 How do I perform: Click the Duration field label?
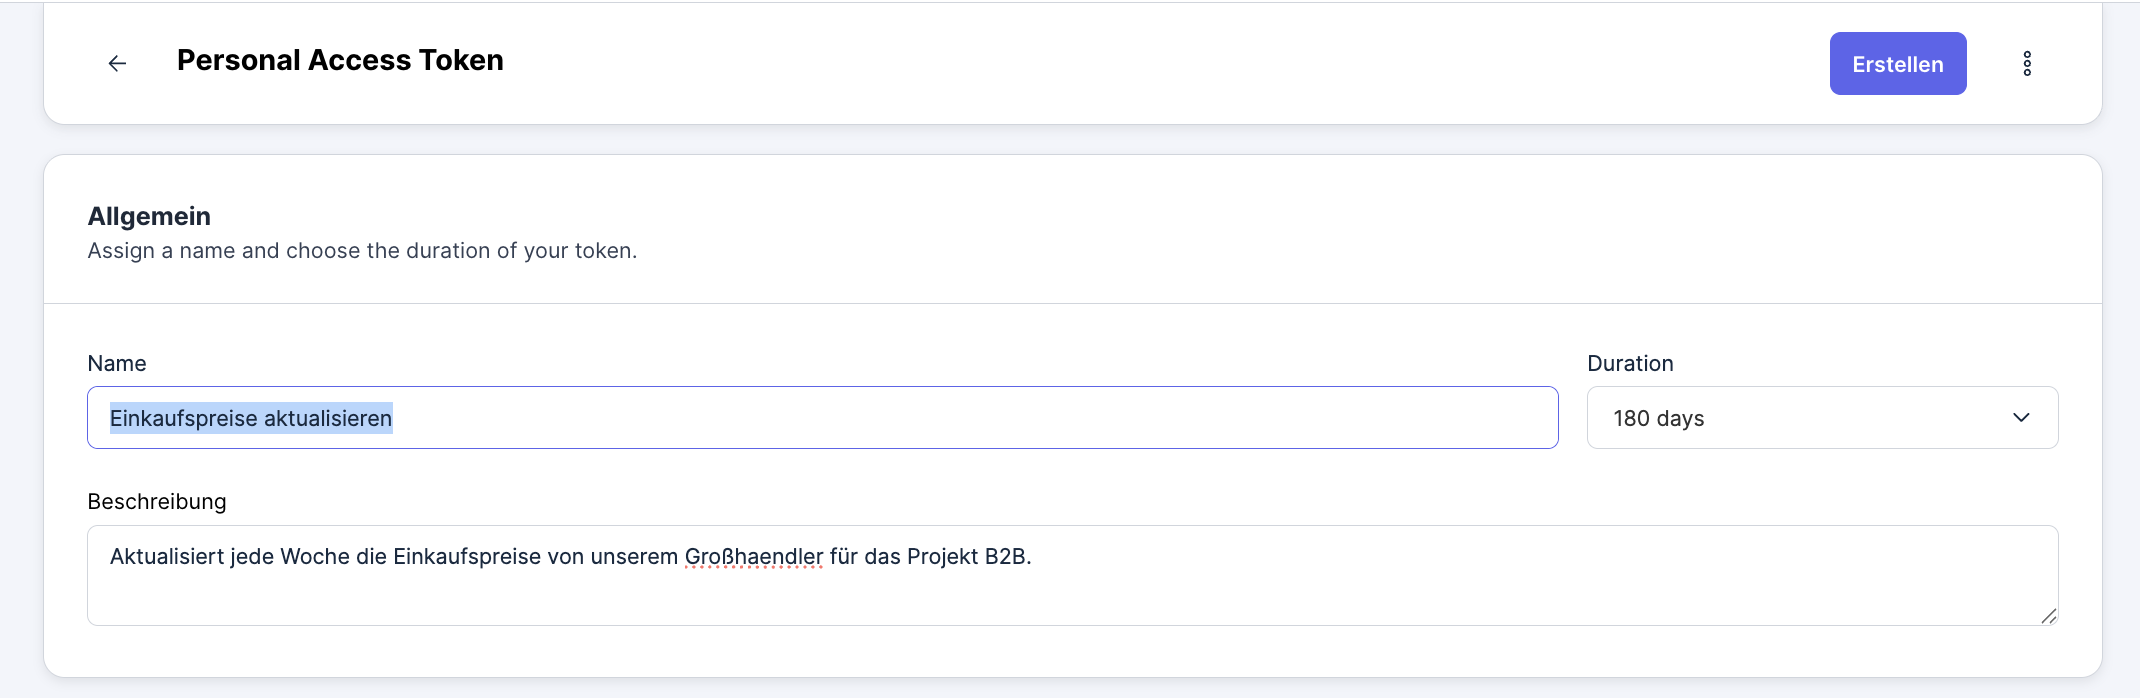[1630, 363]
